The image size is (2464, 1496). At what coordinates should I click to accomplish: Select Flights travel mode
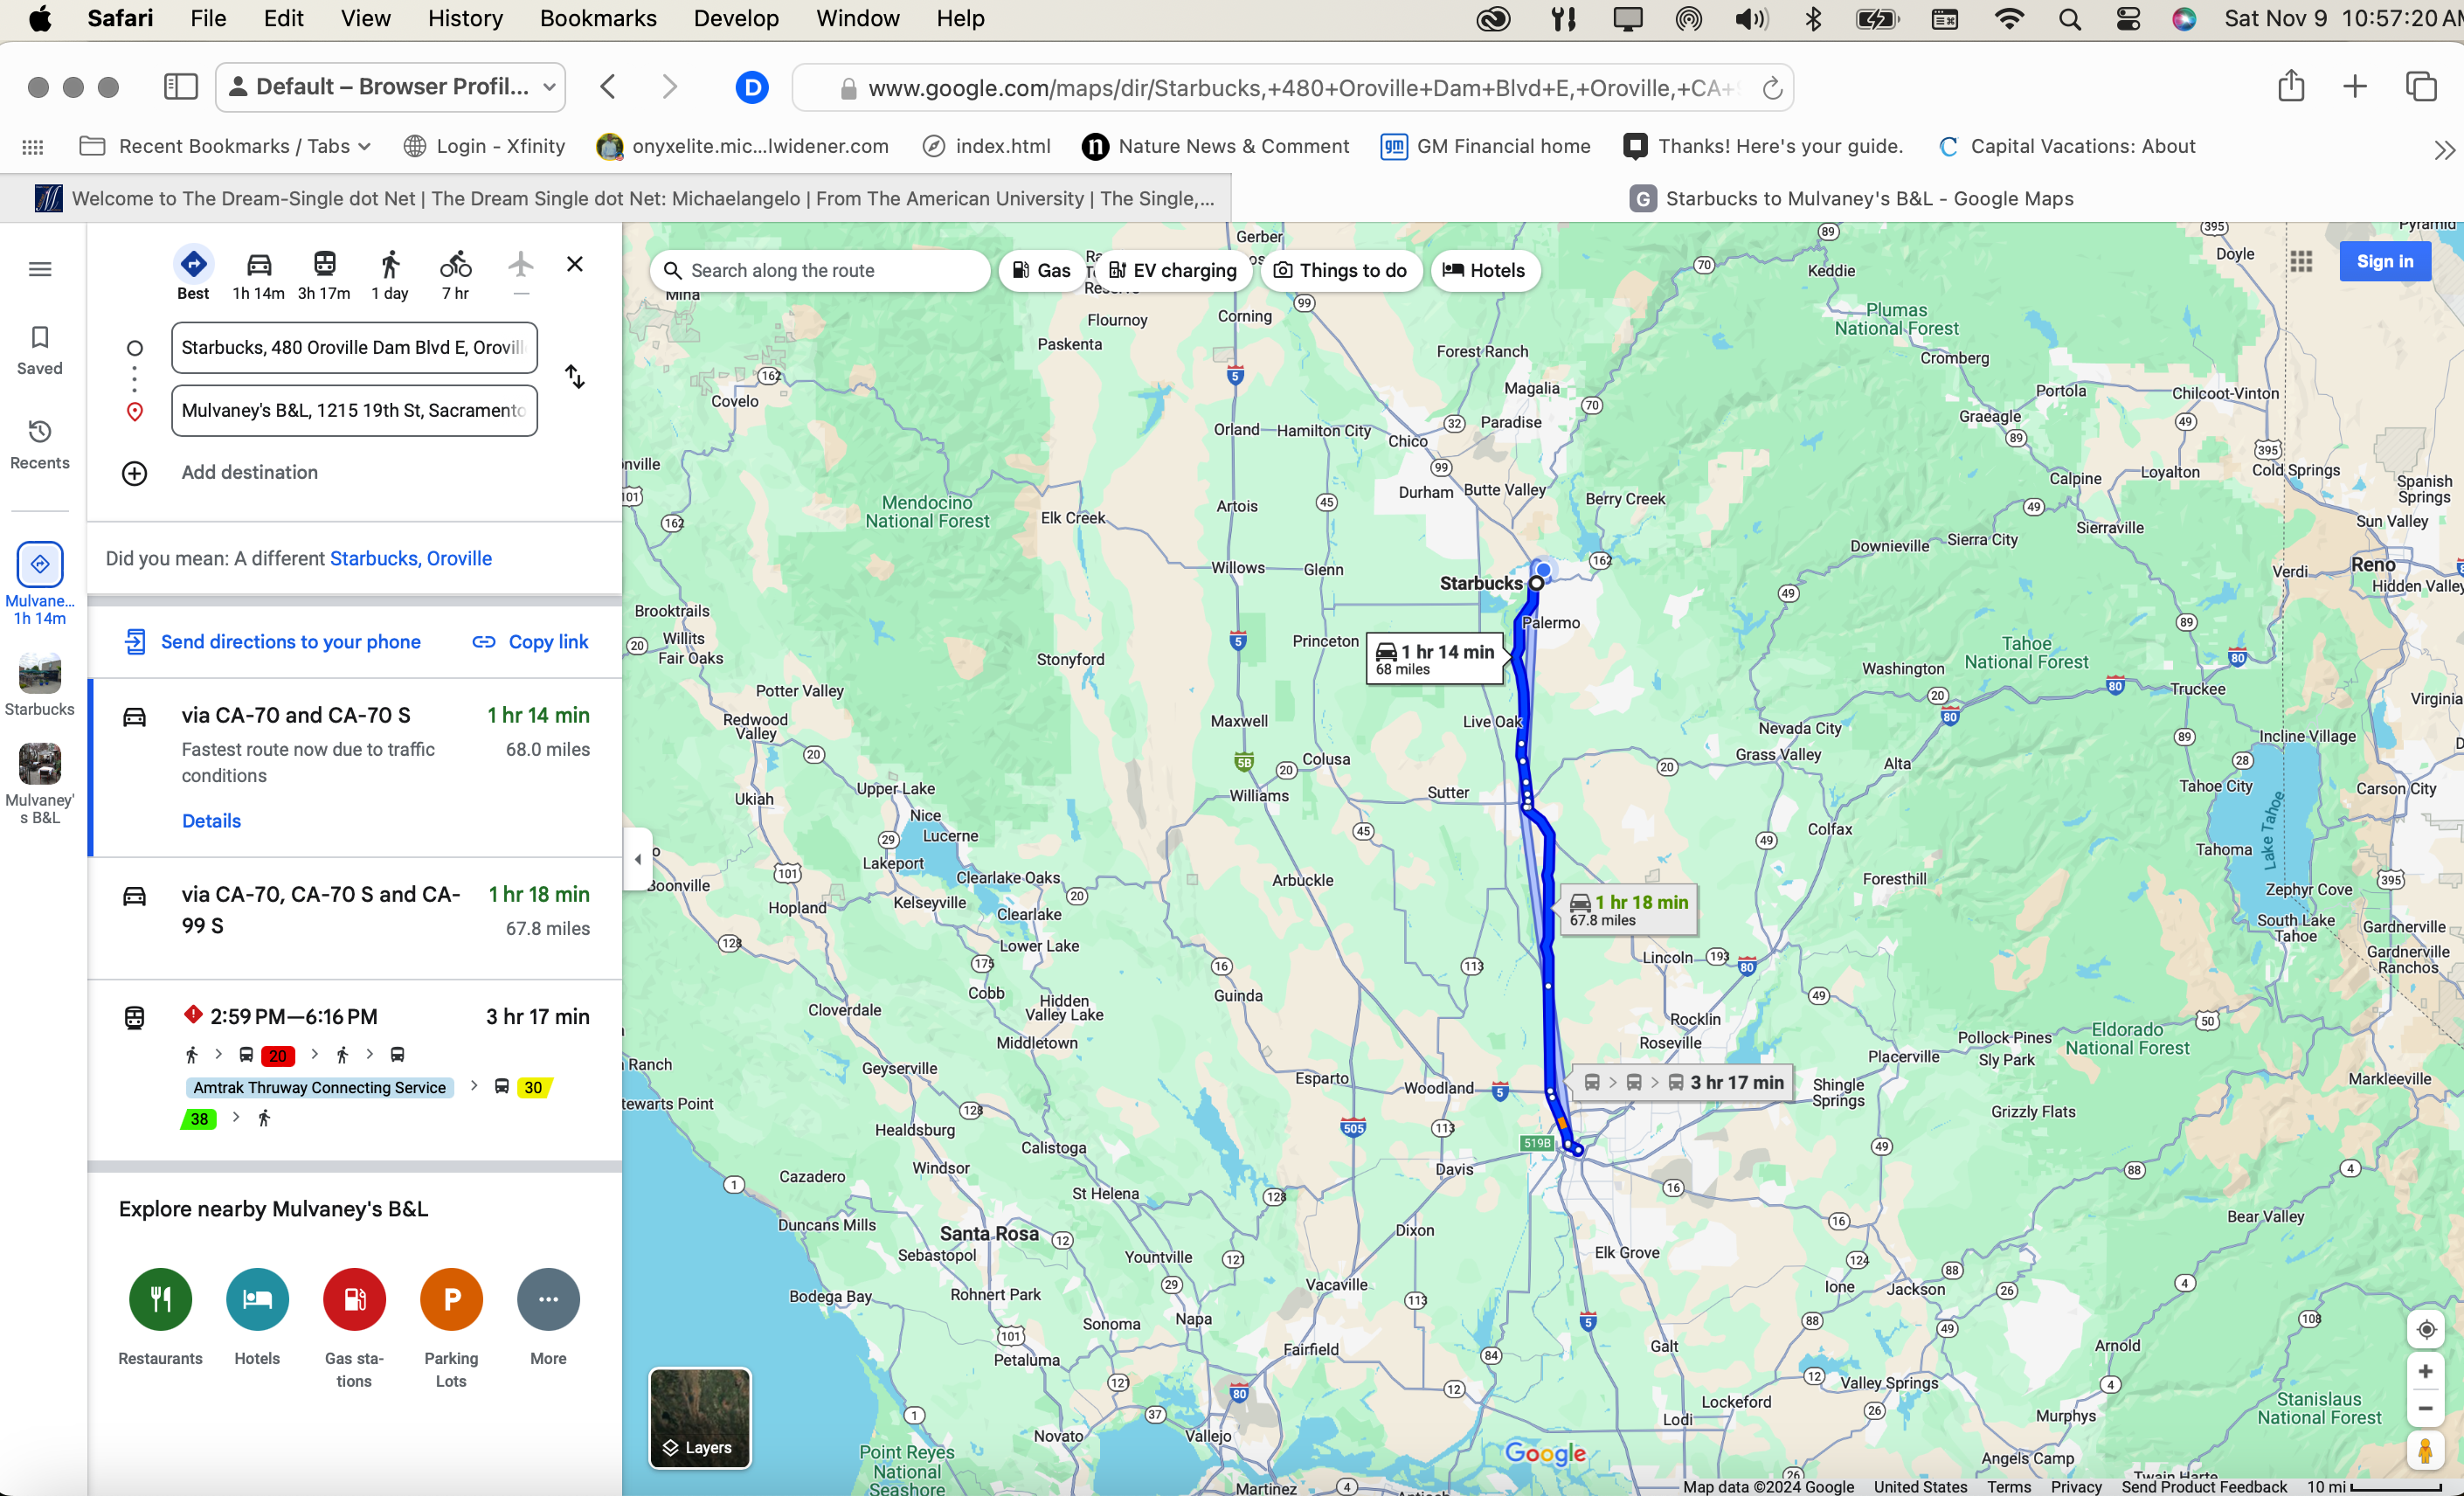[521, 272]
